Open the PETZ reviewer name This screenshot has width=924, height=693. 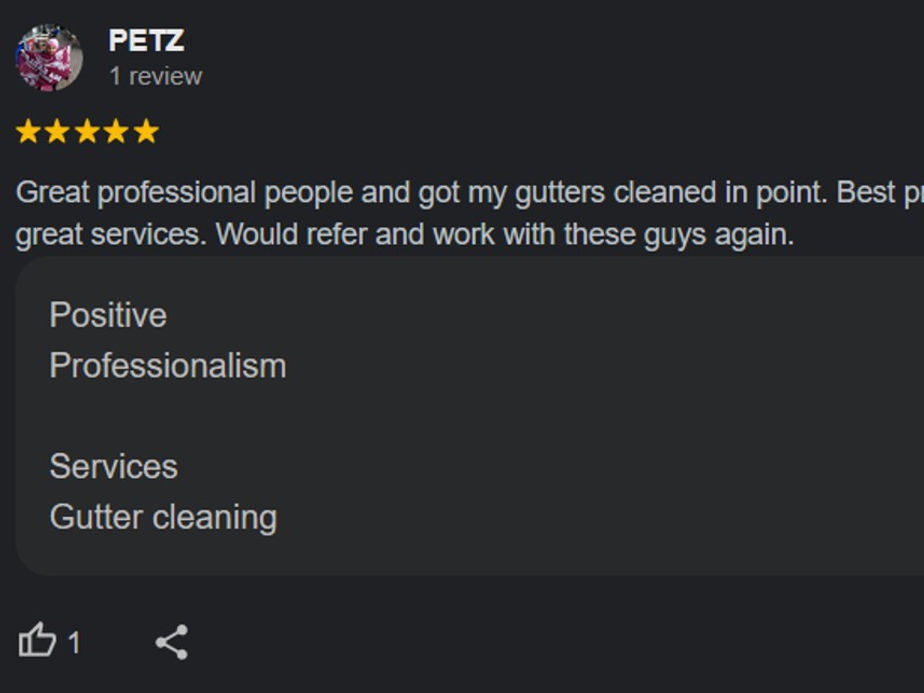146,41
